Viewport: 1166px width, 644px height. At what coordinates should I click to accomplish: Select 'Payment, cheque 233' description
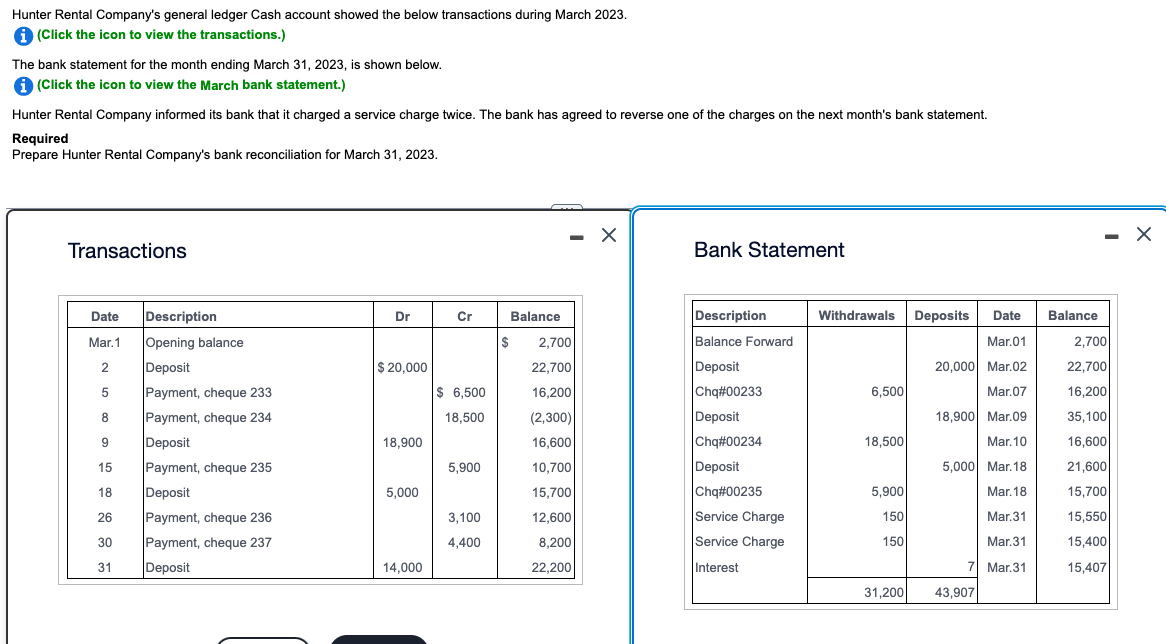(209, 393)
